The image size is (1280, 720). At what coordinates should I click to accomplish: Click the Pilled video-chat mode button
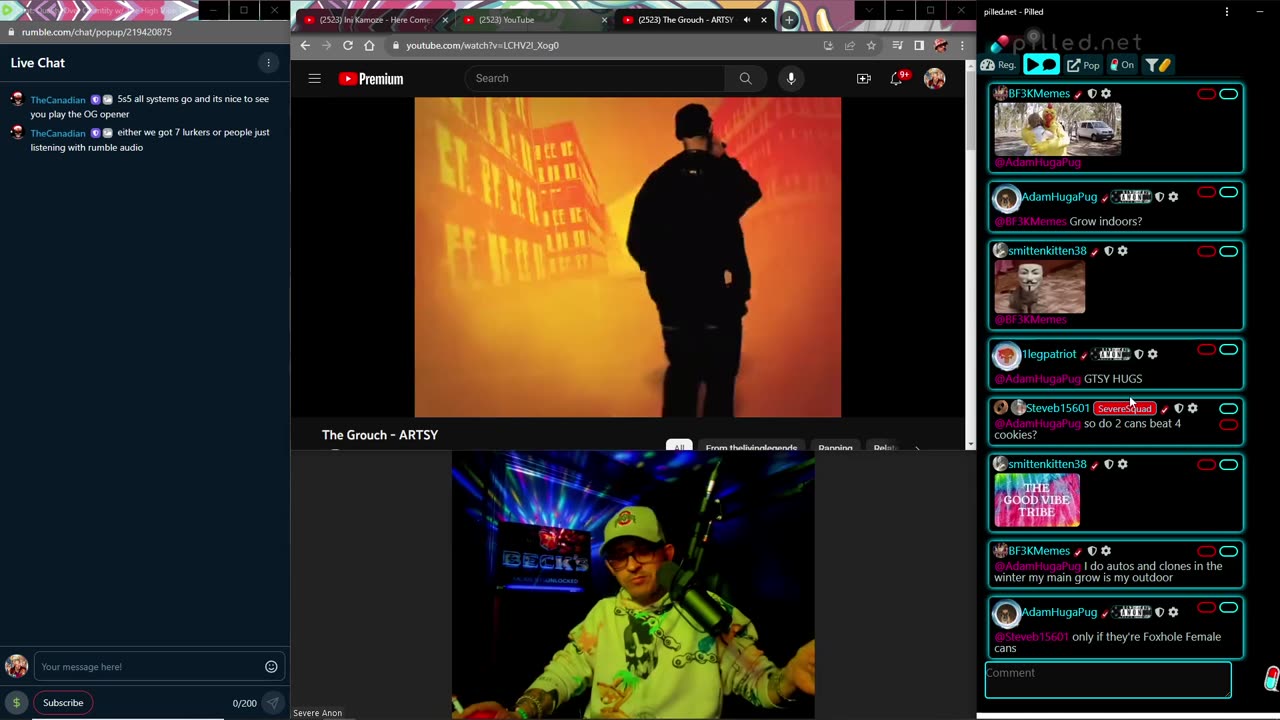click(x=1041, y=65)
